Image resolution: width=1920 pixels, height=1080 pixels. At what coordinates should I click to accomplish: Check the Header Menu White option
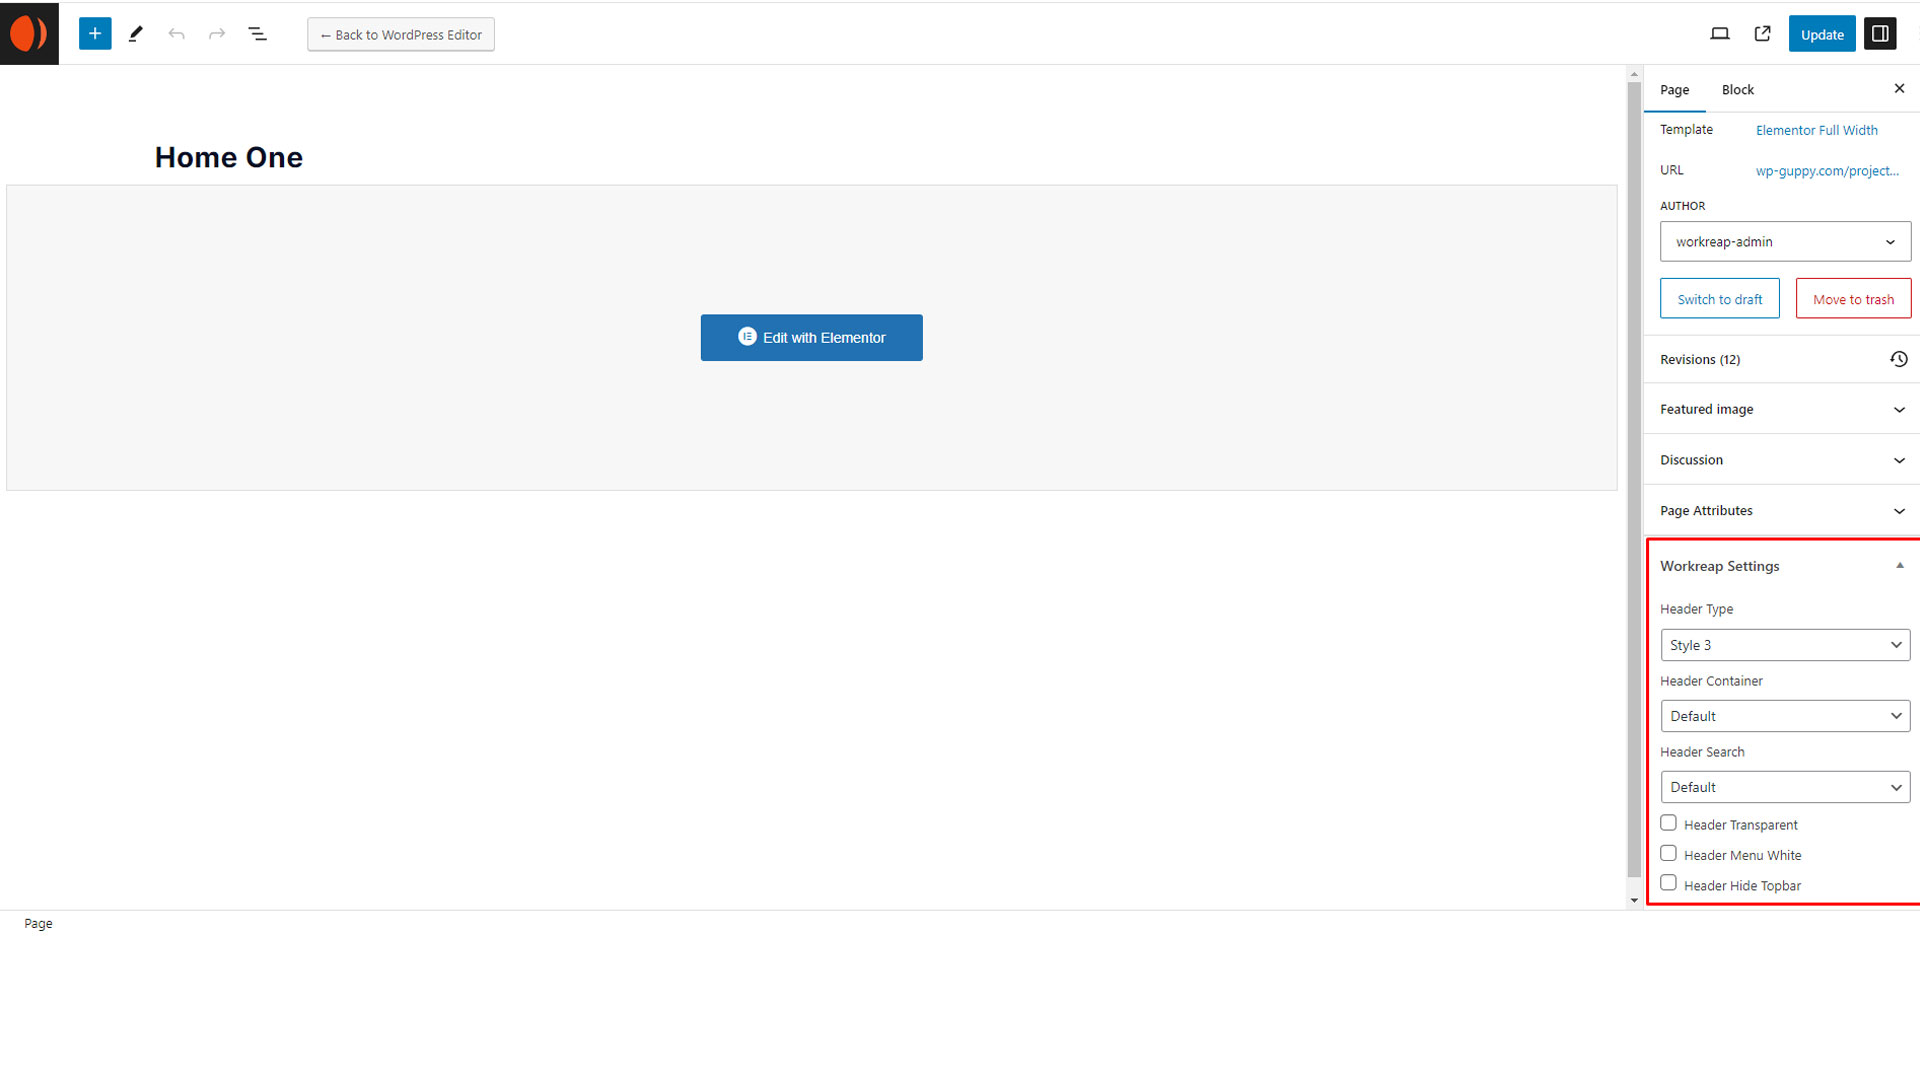[1668, 854]
